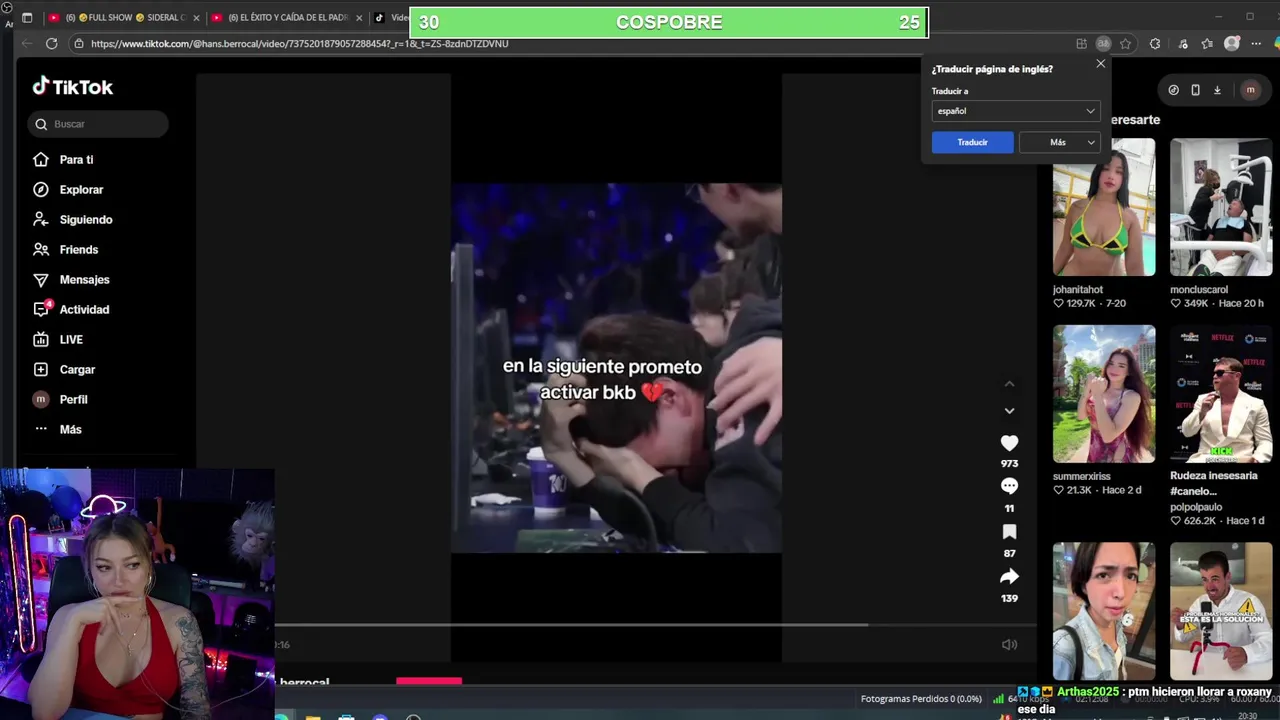Click the playing TikTok video
The height and width of the screenshot is (720, 1280).
tap(616, 368)
